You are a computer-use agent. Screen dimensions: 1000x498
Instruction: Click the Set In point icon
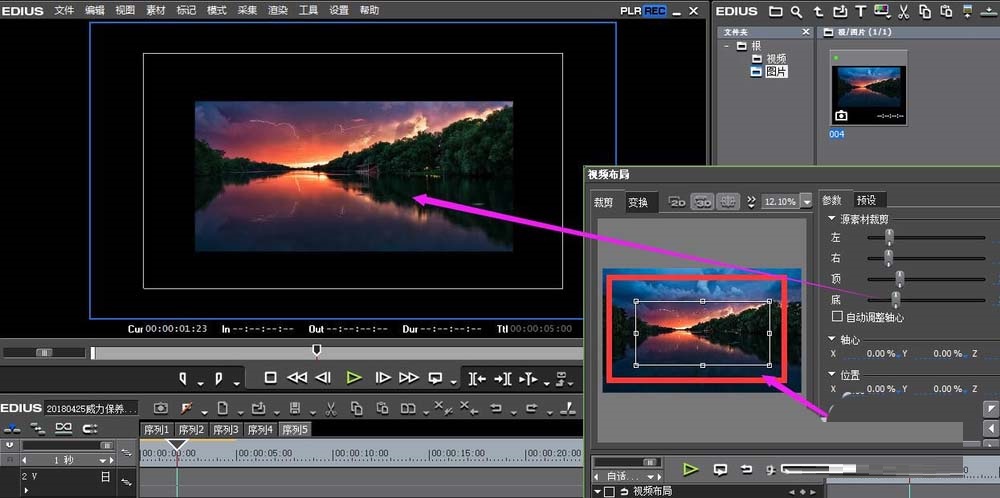tap(184, 379)
